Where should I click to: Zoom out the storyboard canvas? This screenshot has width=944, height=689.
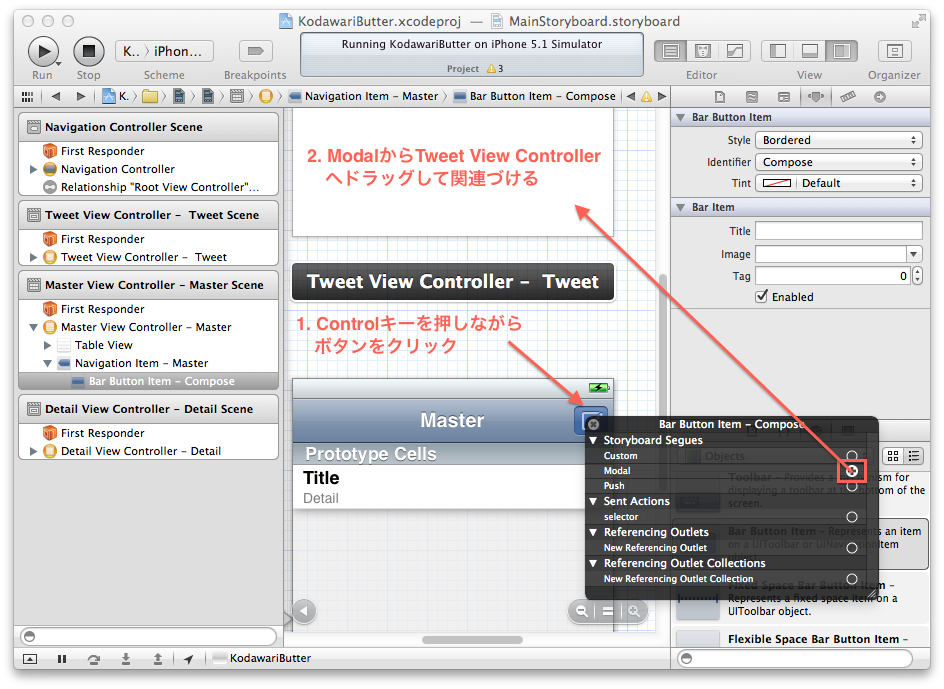click(582, 611)
